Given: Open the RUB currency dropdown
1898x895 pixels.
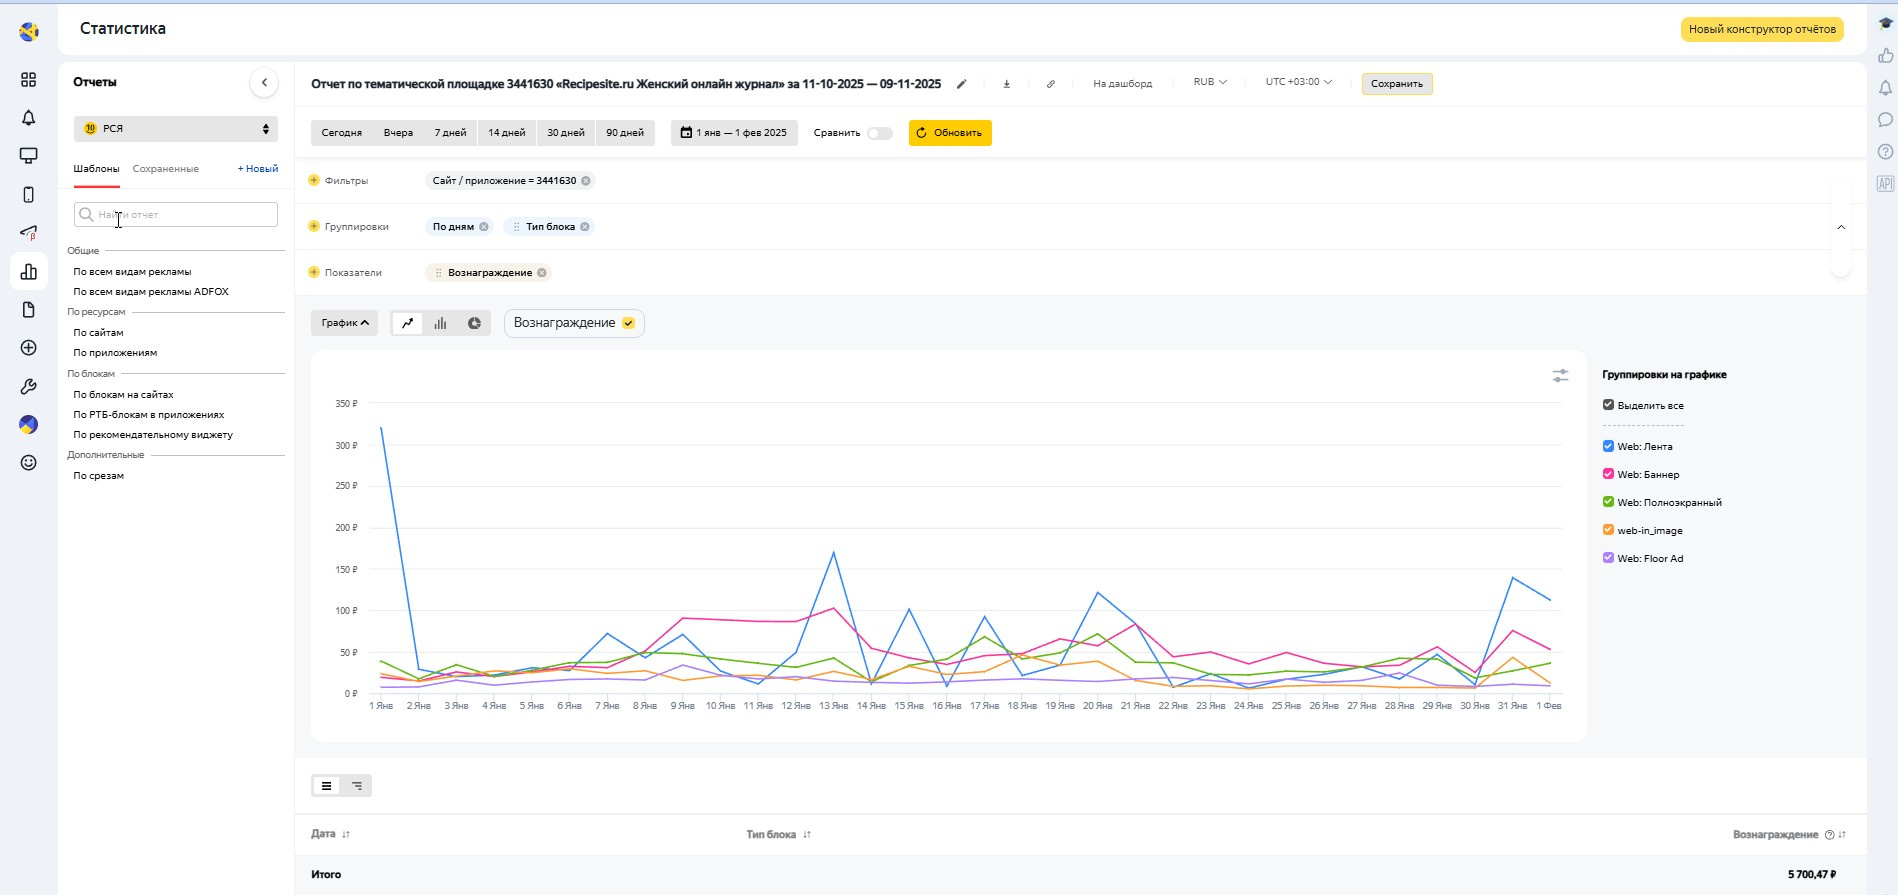Looking at the screenshot, I should coord(1209,83).
